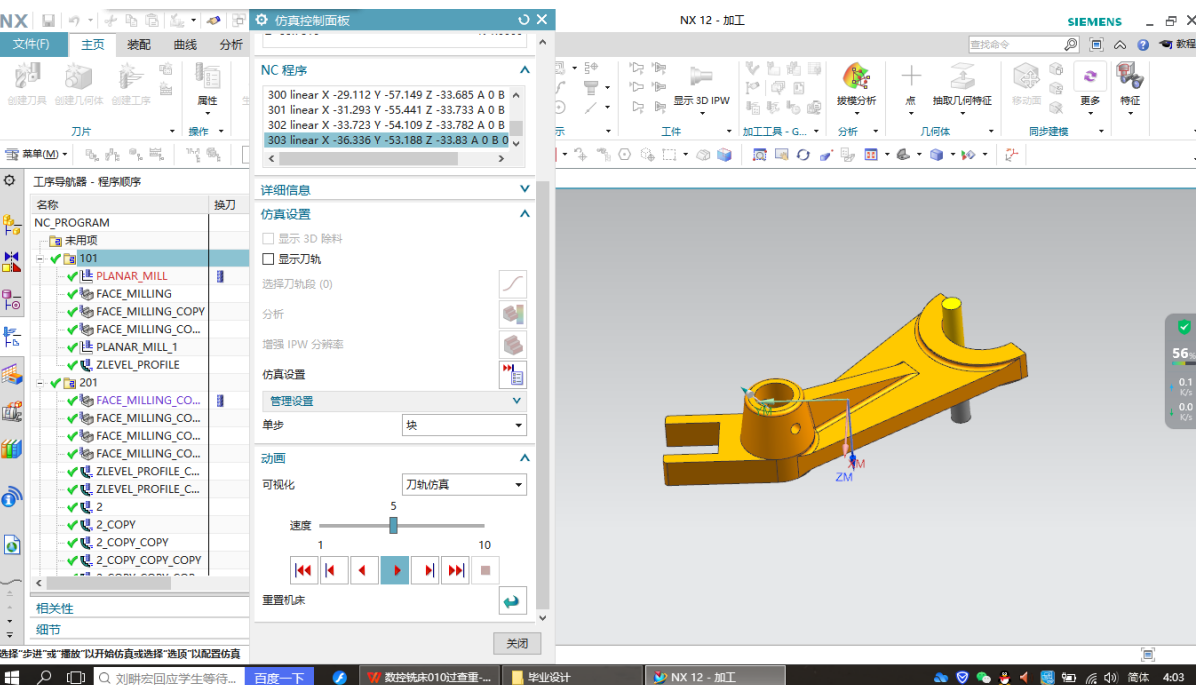Click the Create Operation (创建工序) icon
Image resolution: width=1196 pixels, height=685 pixels.
coord(130,77)
